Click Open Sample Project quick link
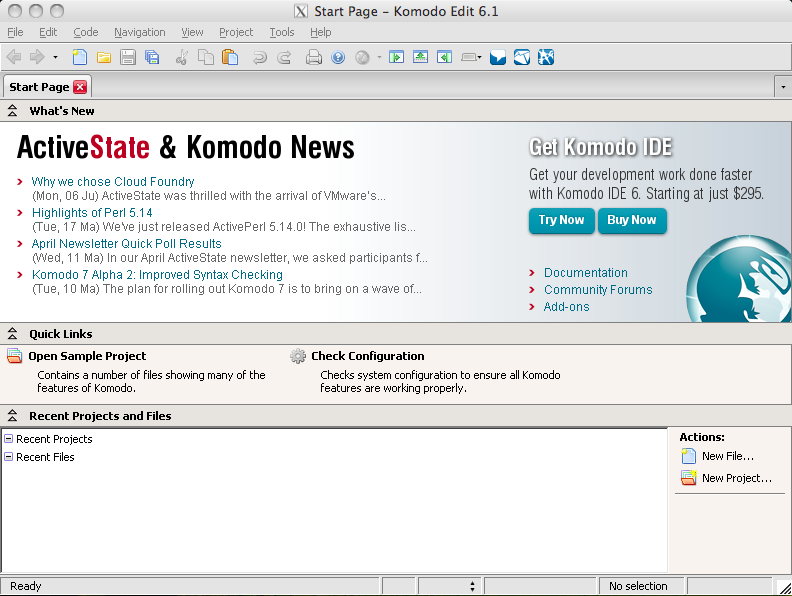 point(87,356)
